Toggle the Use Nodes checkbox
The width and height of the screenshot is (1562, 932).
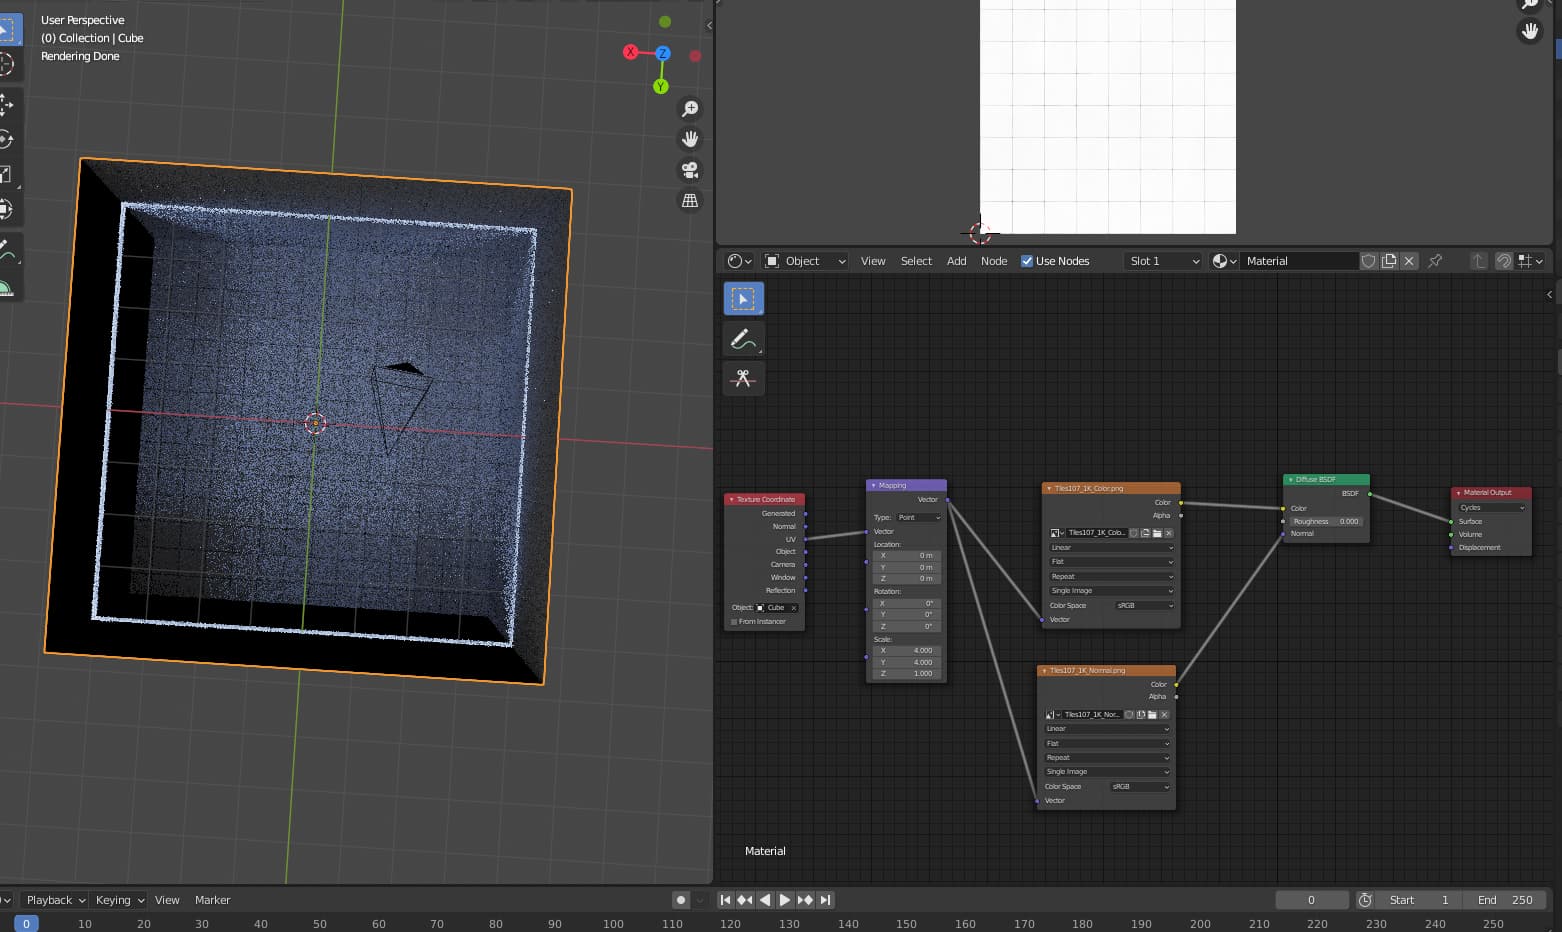(1027, 261)
